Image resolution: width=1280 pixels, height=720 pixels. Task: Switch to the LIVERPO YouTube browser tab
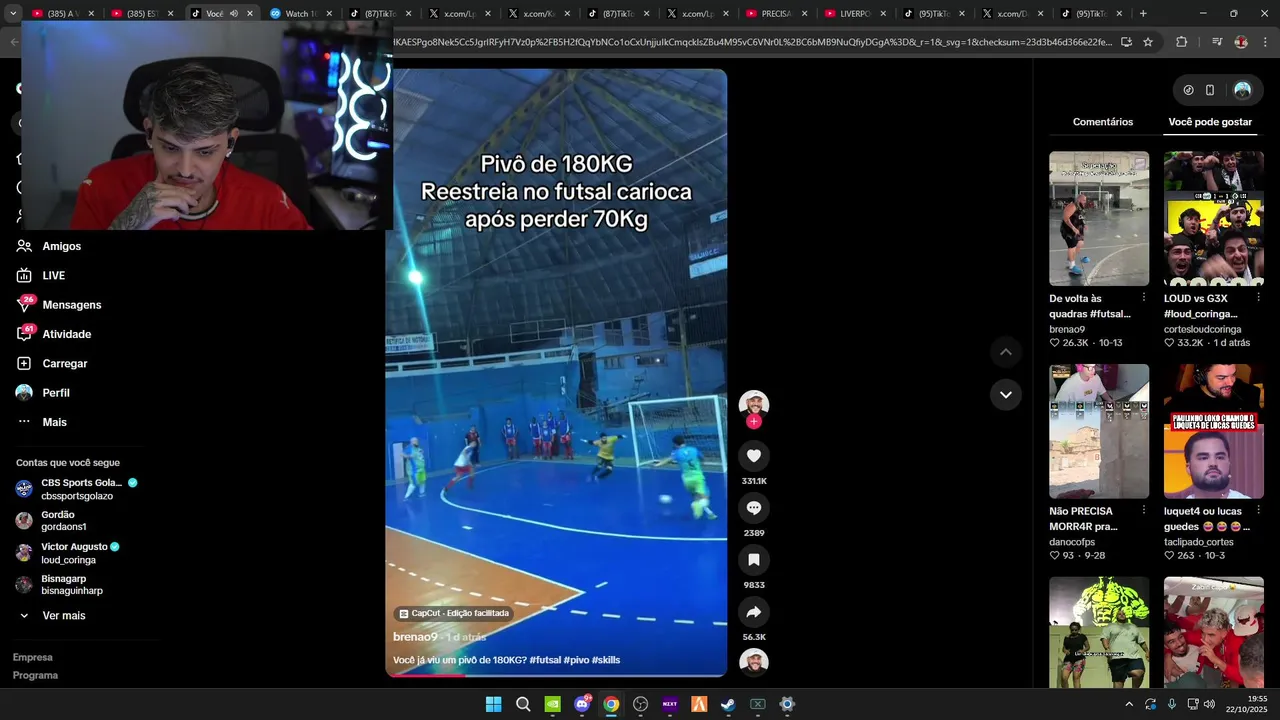point(855,14)
